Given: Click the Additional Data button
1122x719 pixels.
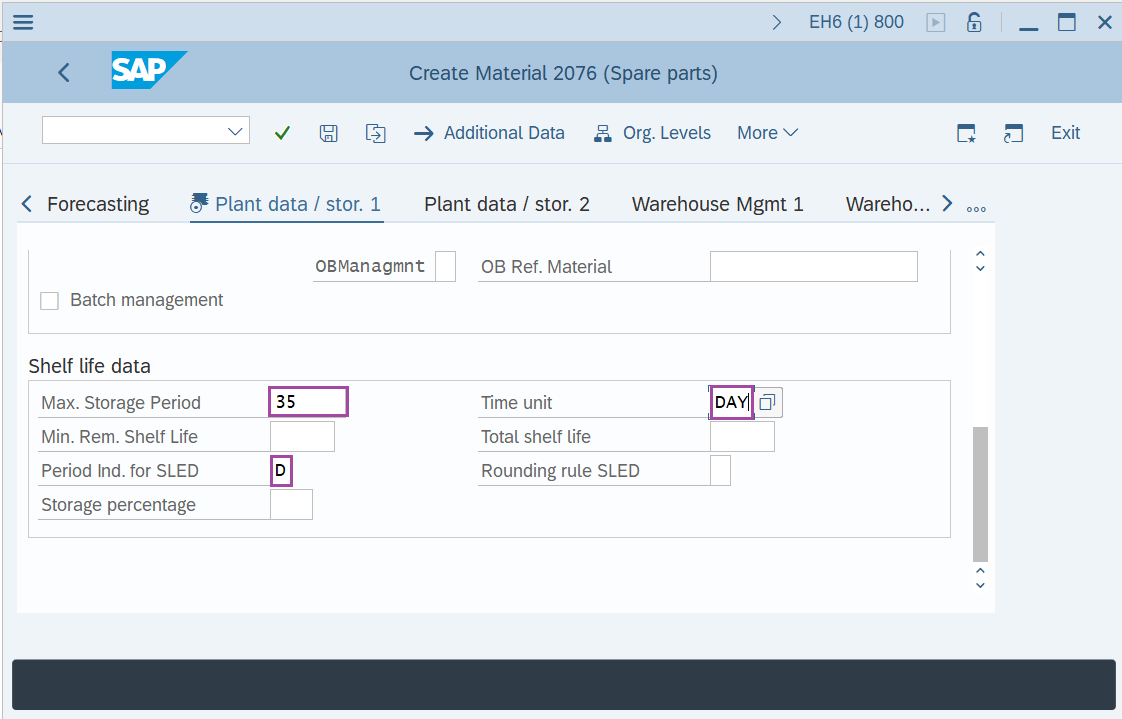Looking at the screenshot, I should [x=489, y=133].
